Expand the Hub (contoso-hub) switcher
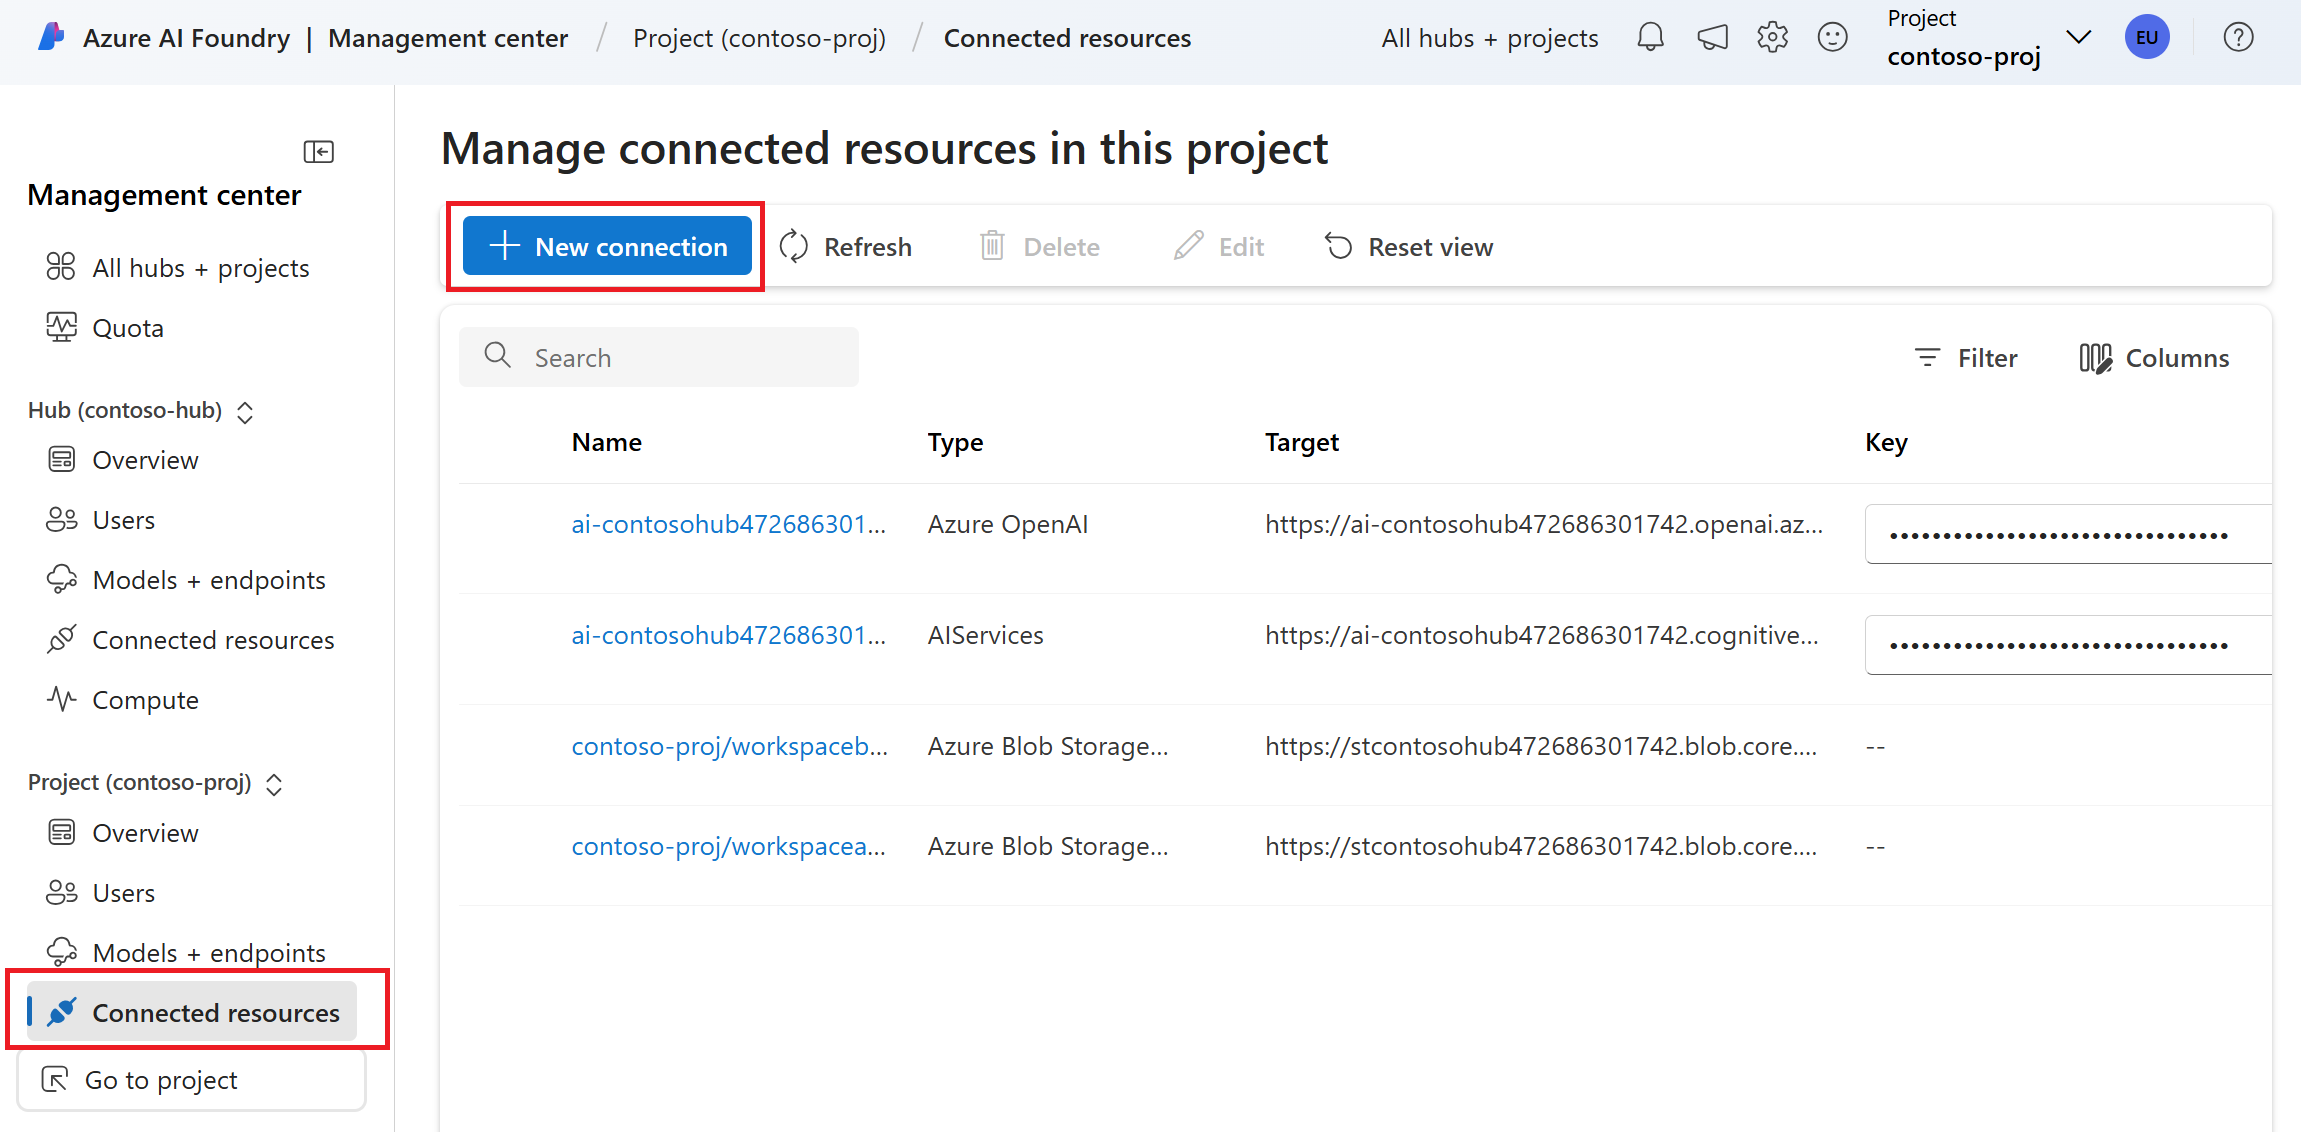The height and width of the screenshot is (1132, 2301). click(245, 412)
